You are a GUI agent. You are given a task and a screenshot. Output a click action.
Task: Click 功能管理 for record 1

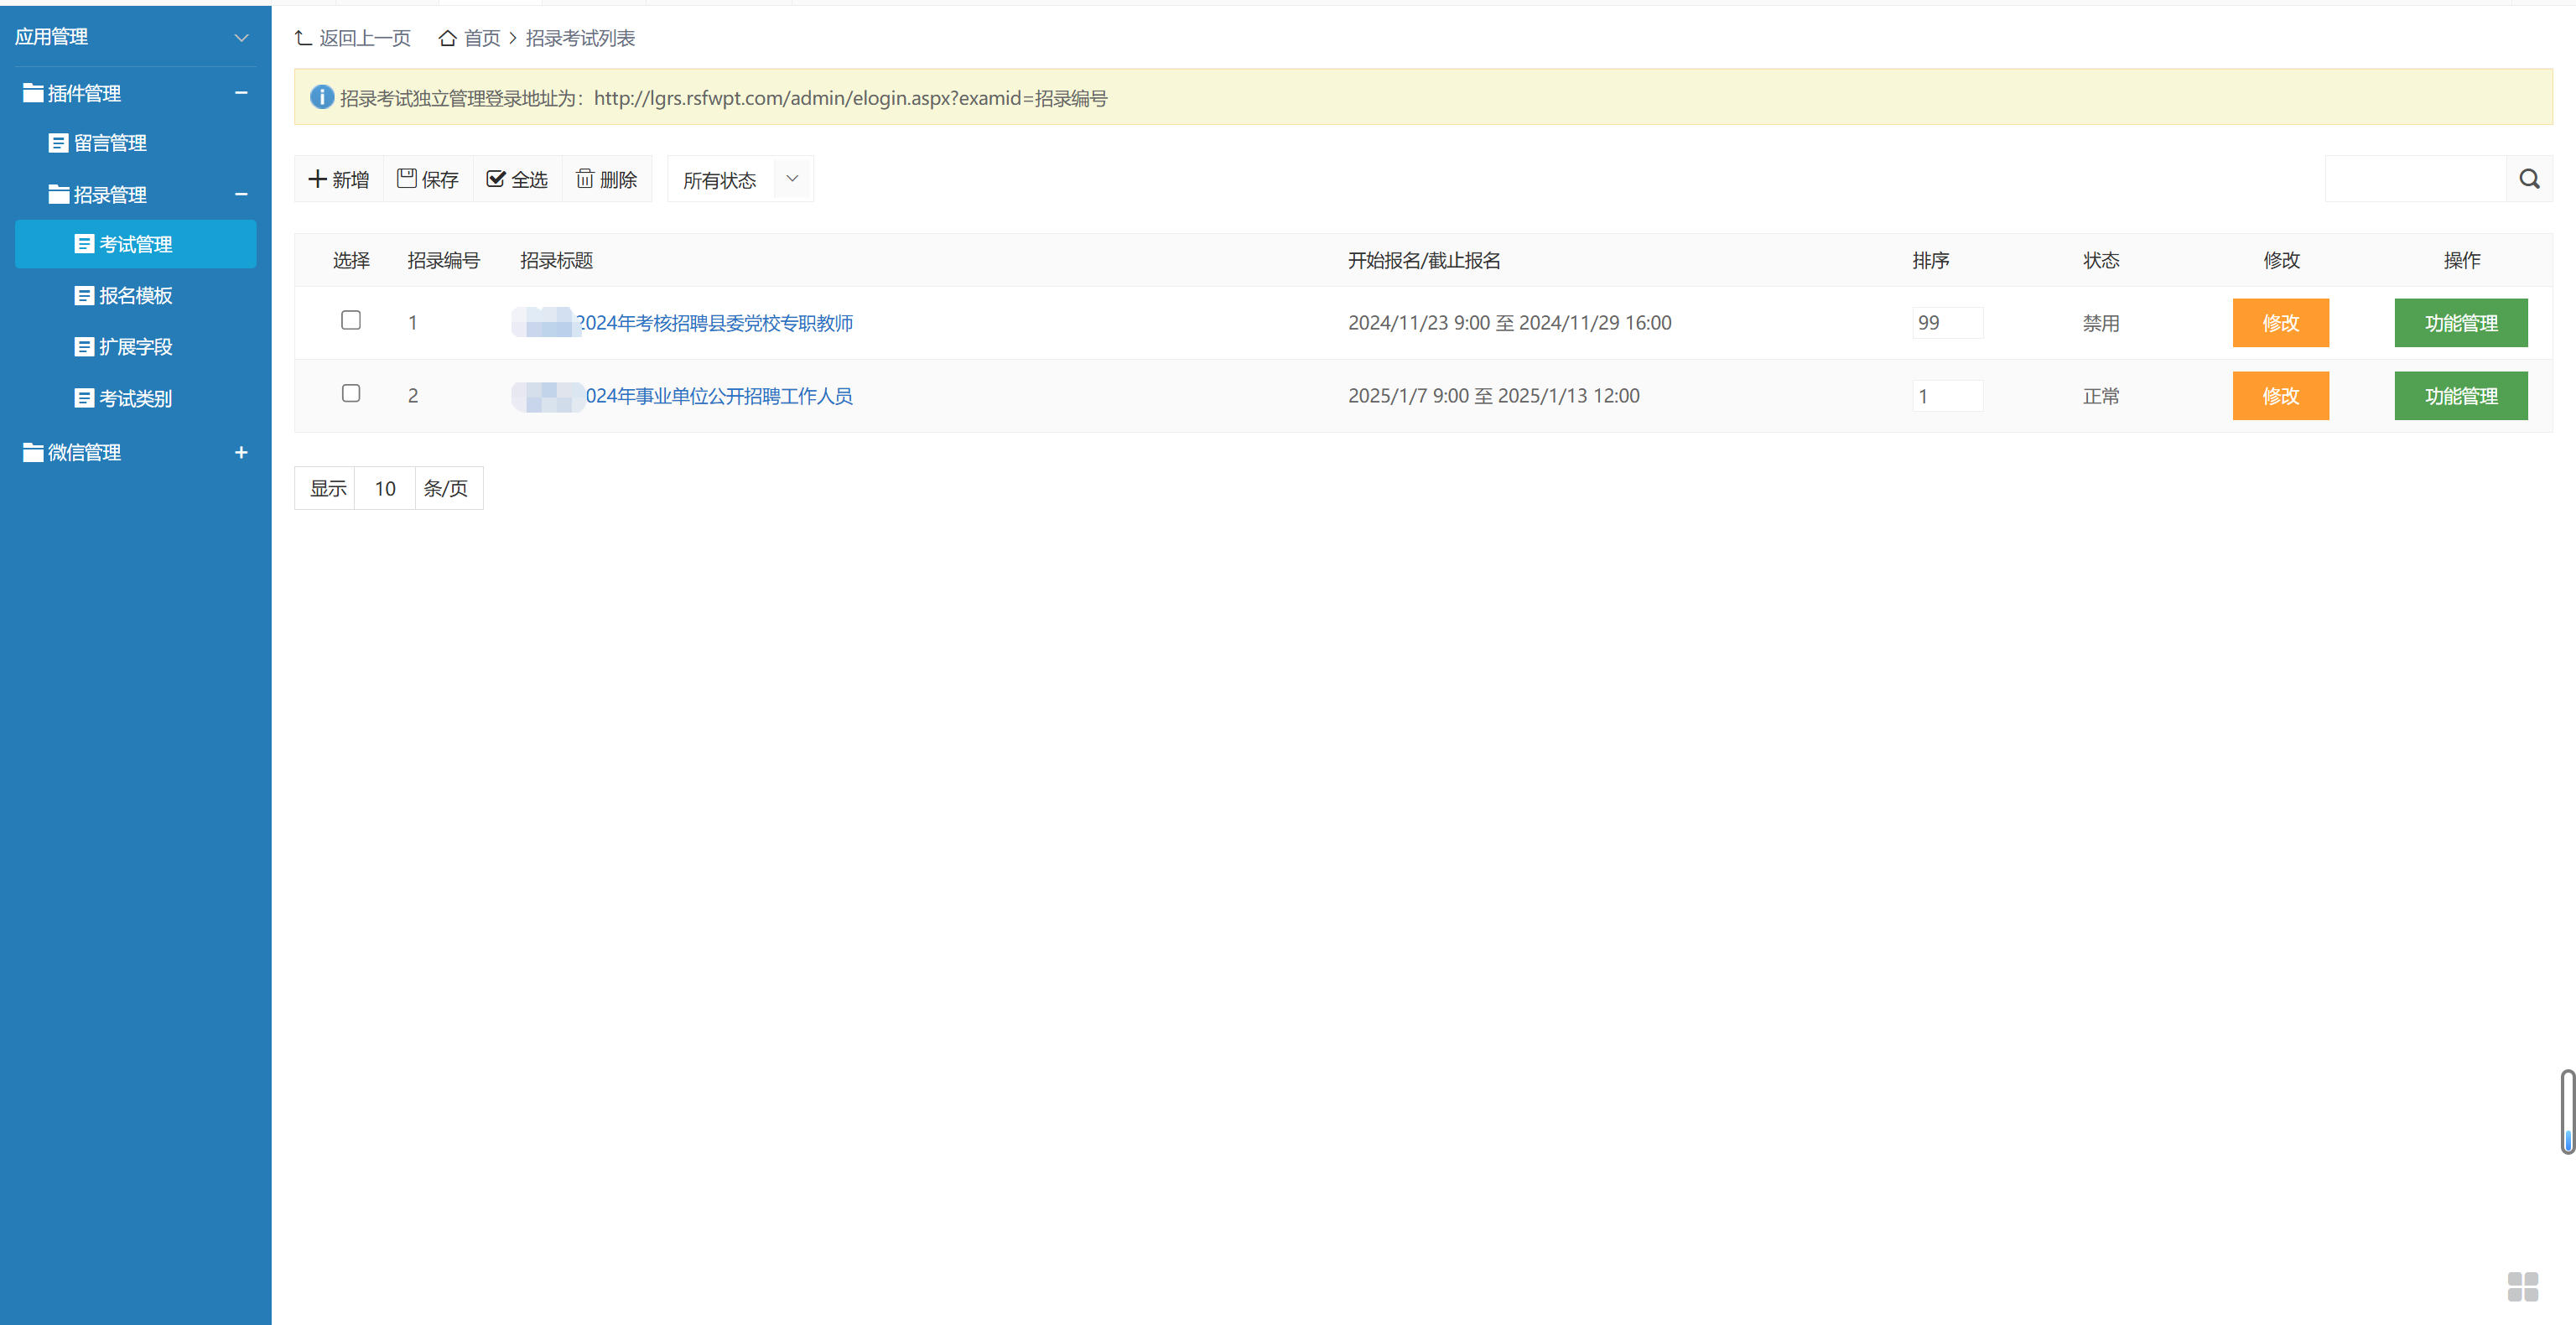(2461, 323)
